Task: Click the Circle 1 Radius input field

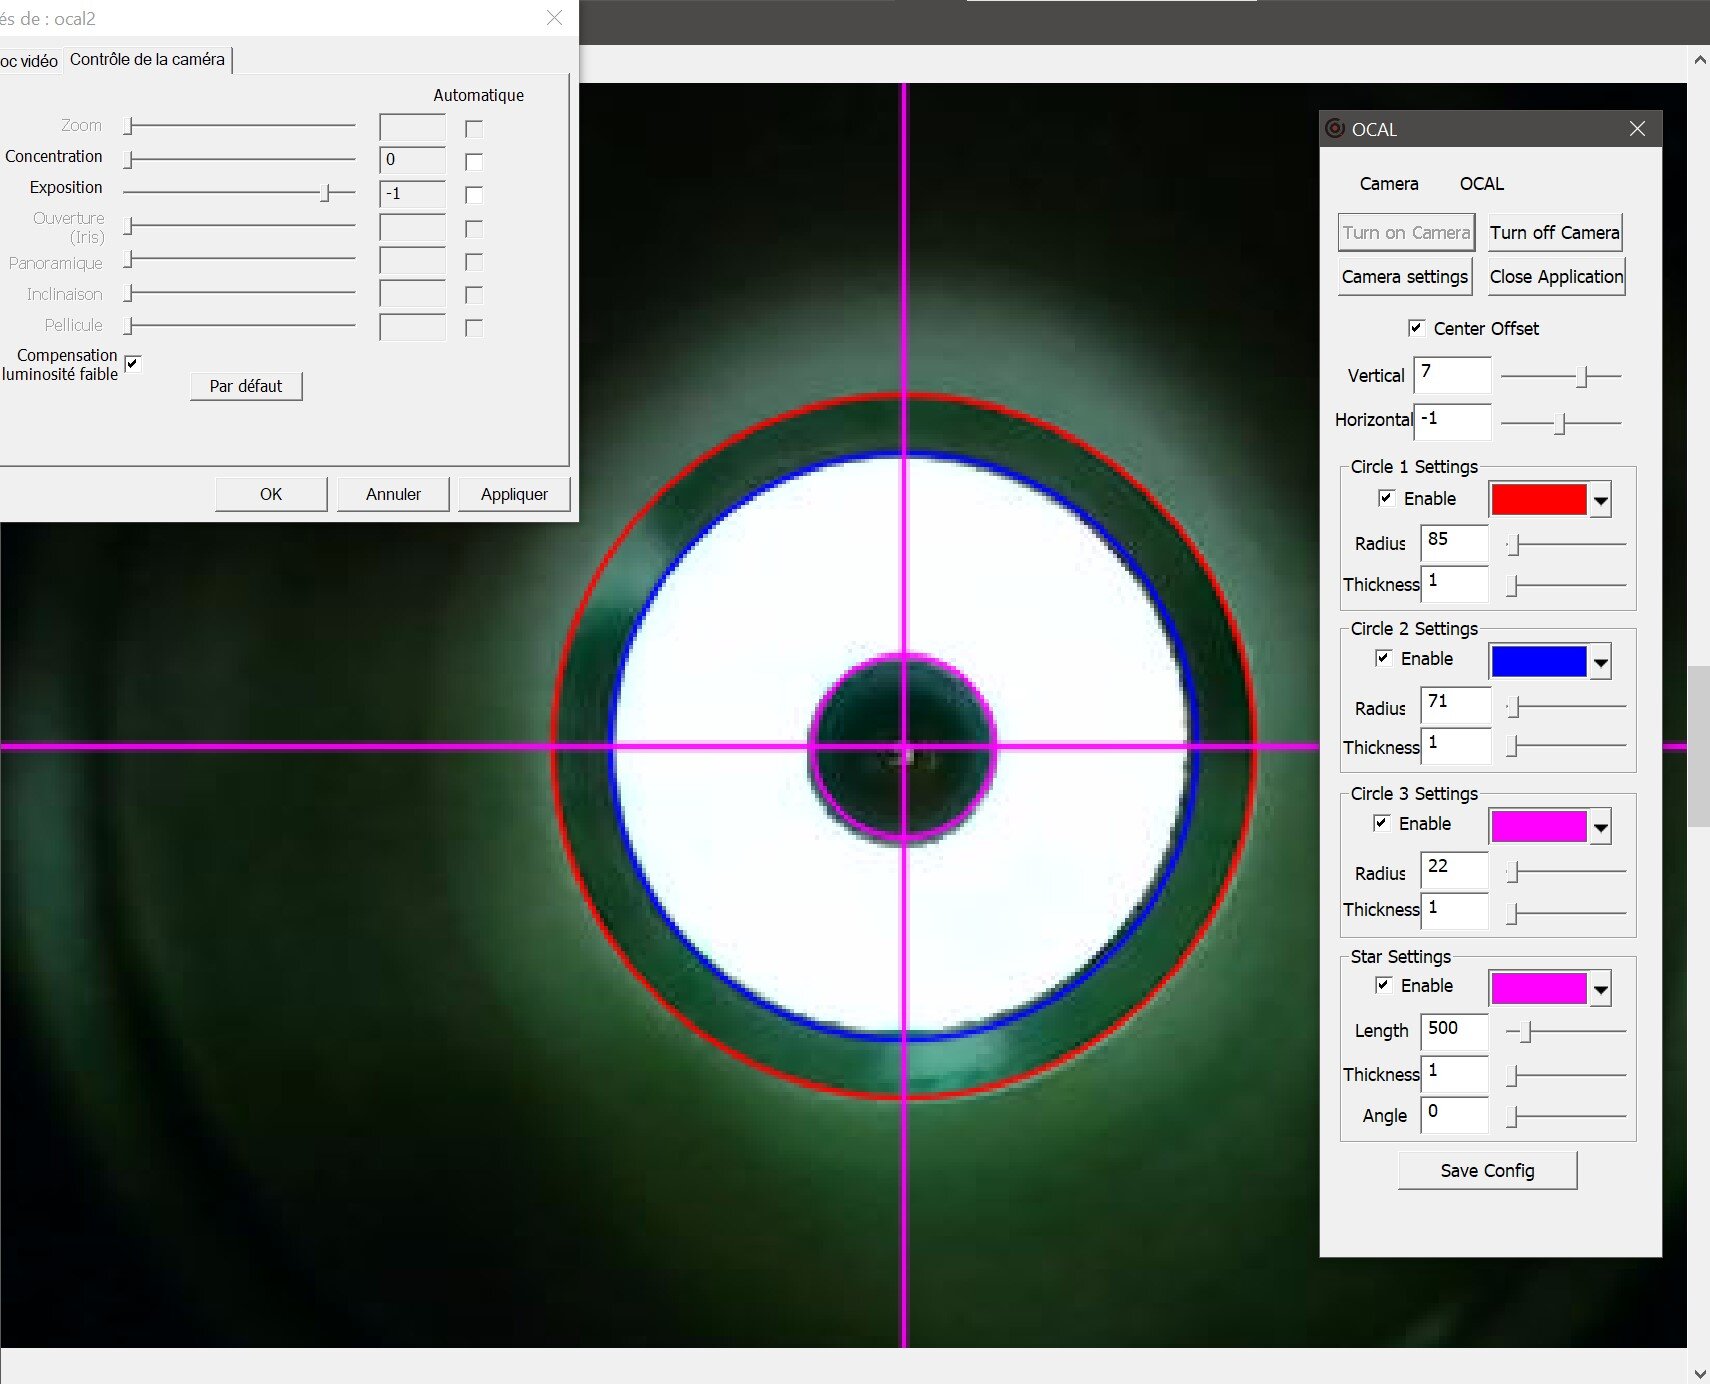Action: pyautogui.click(x=1455, y=542)
